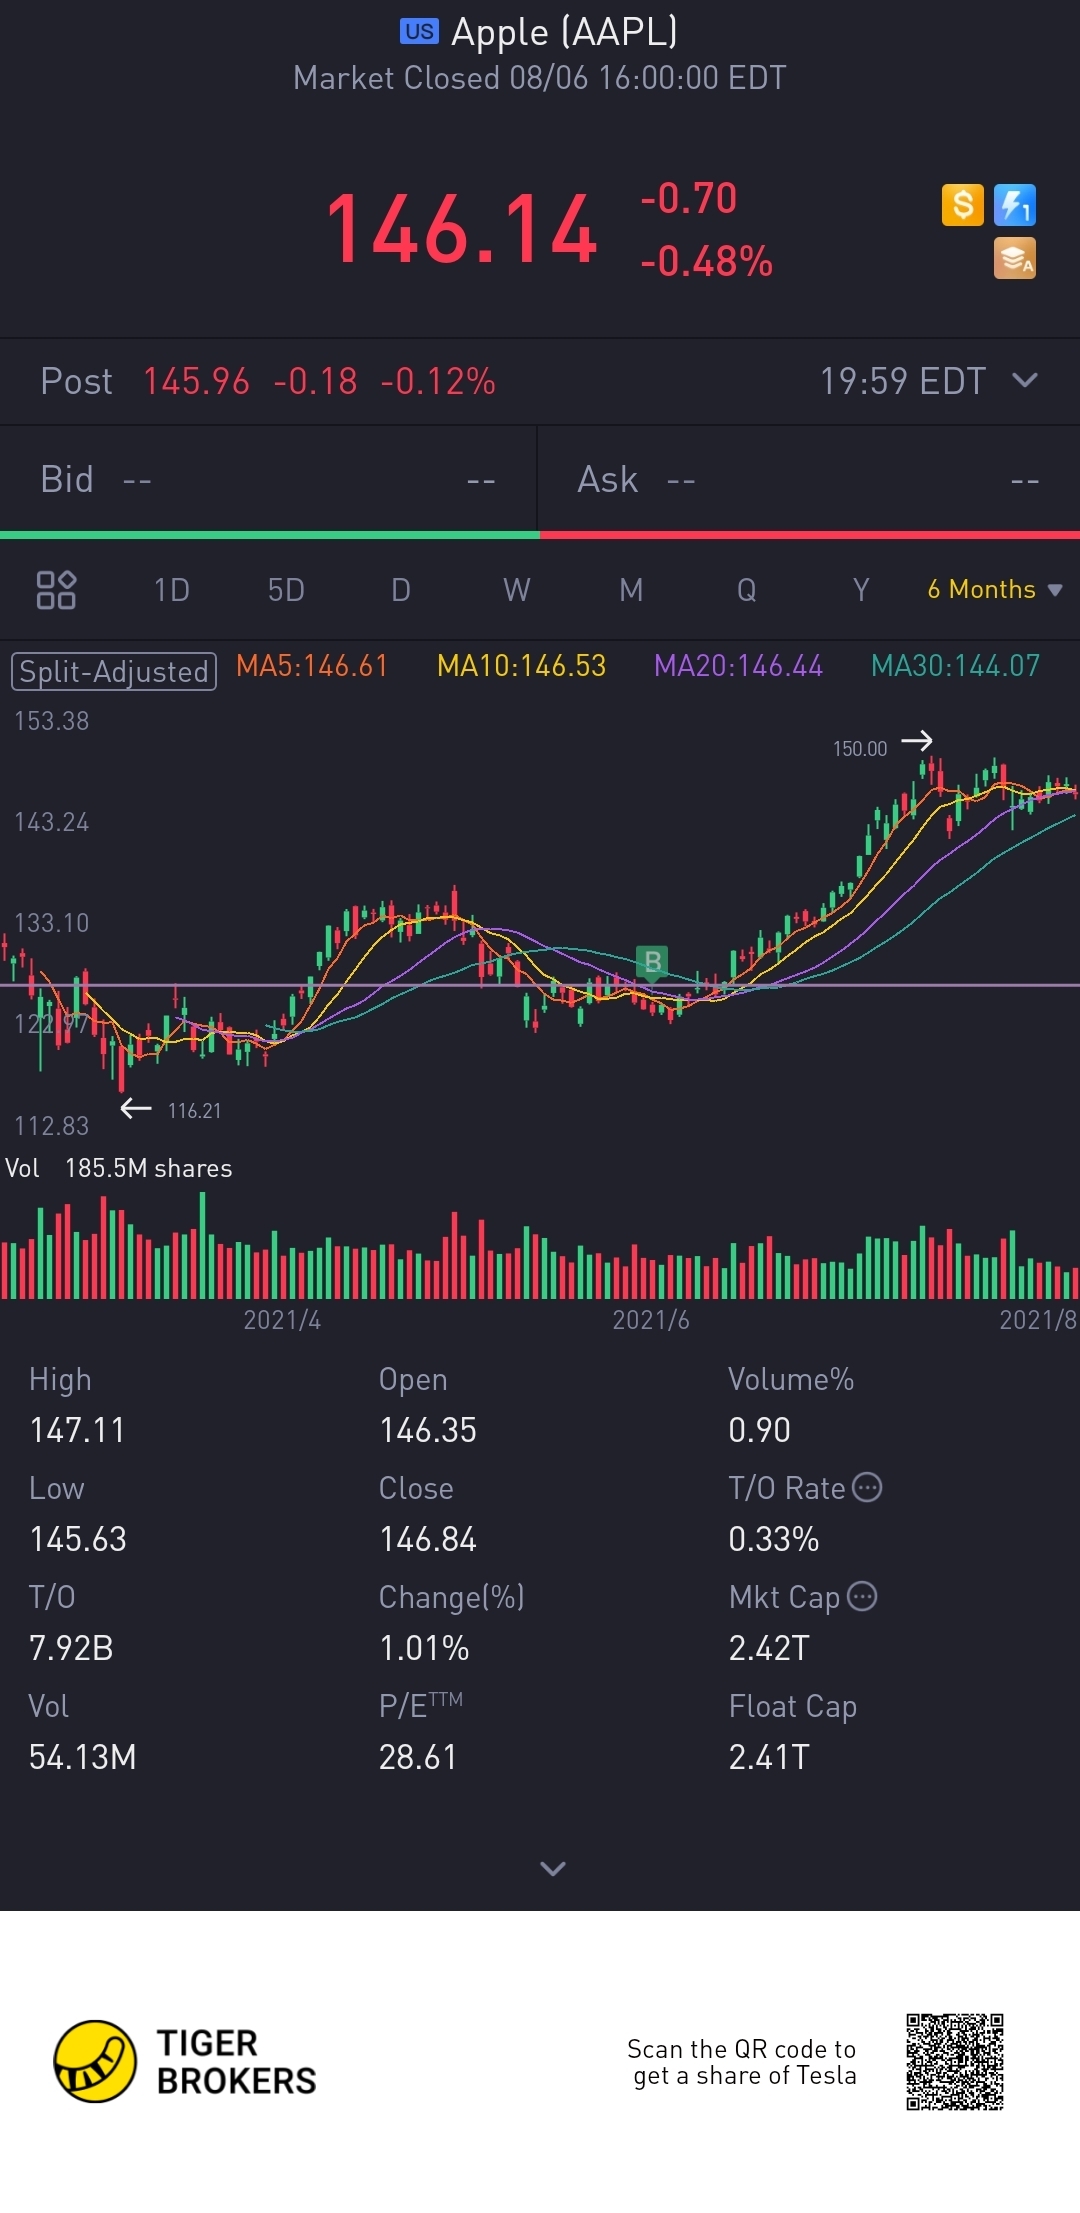The image size is (1080, 2213).
Task: Tap the Open value 146.35
Action: [x=428, y=1430]
